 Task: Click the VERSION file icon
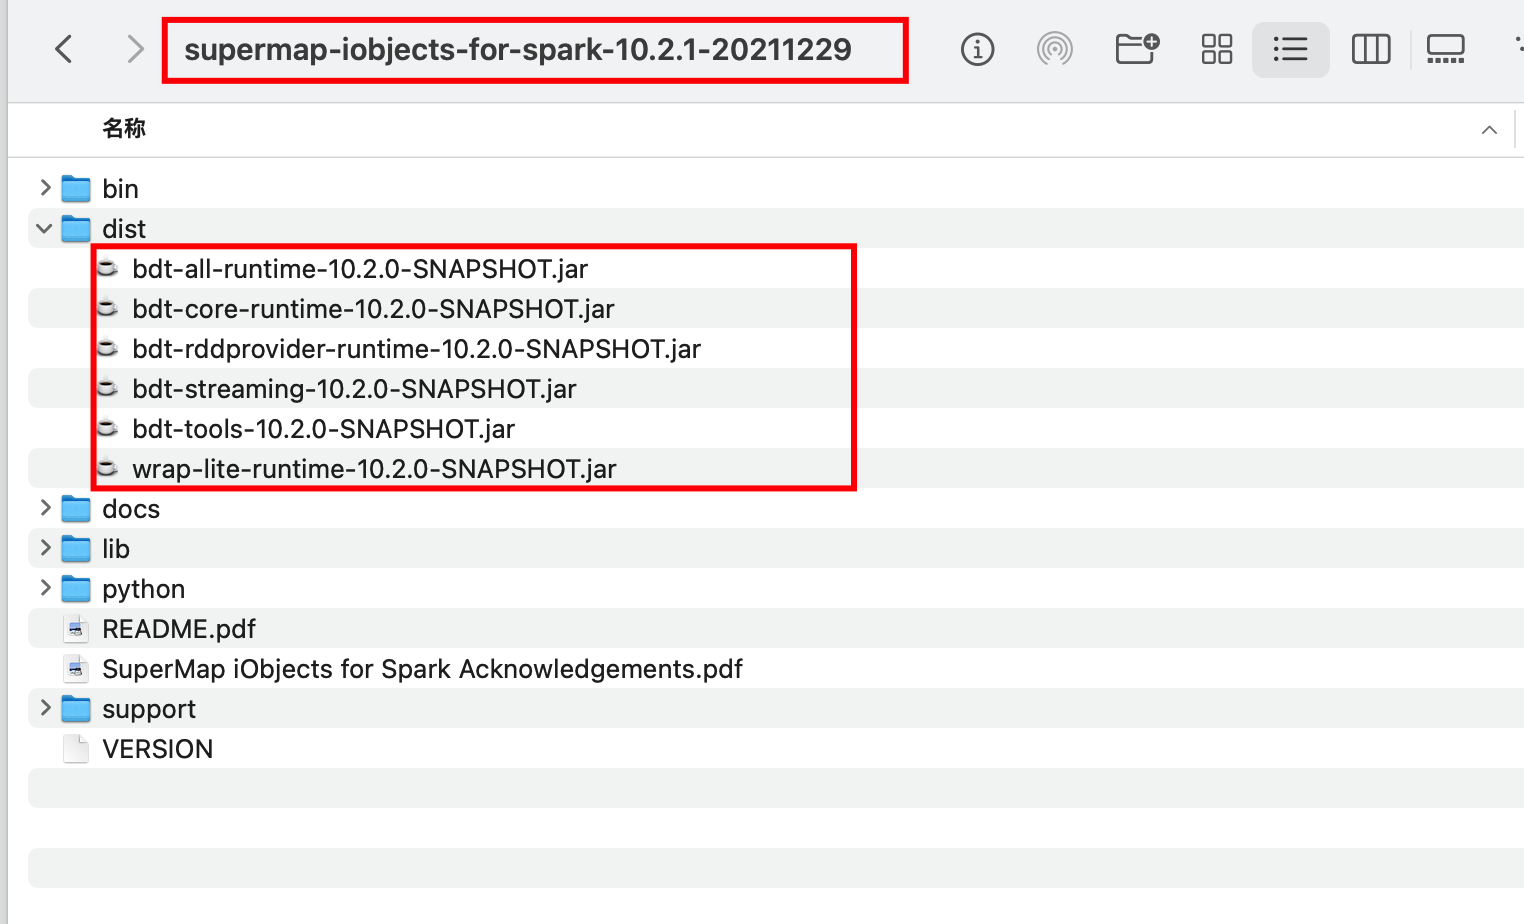coord(76,748)
